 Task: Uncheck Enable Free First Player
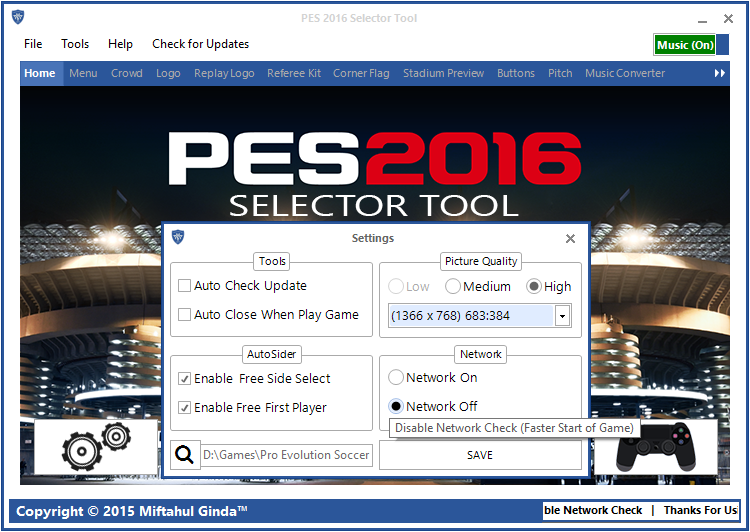click(184, 408)
